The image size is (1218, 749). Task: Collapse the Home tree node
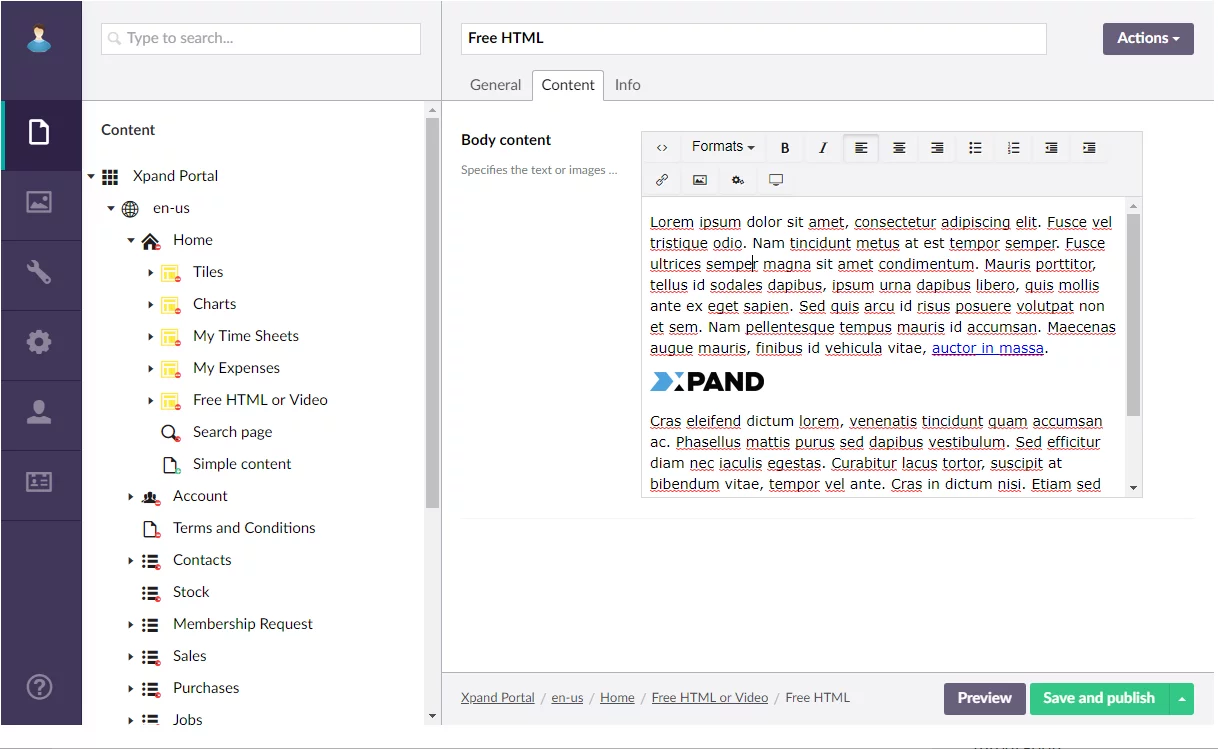coord(131,241)
